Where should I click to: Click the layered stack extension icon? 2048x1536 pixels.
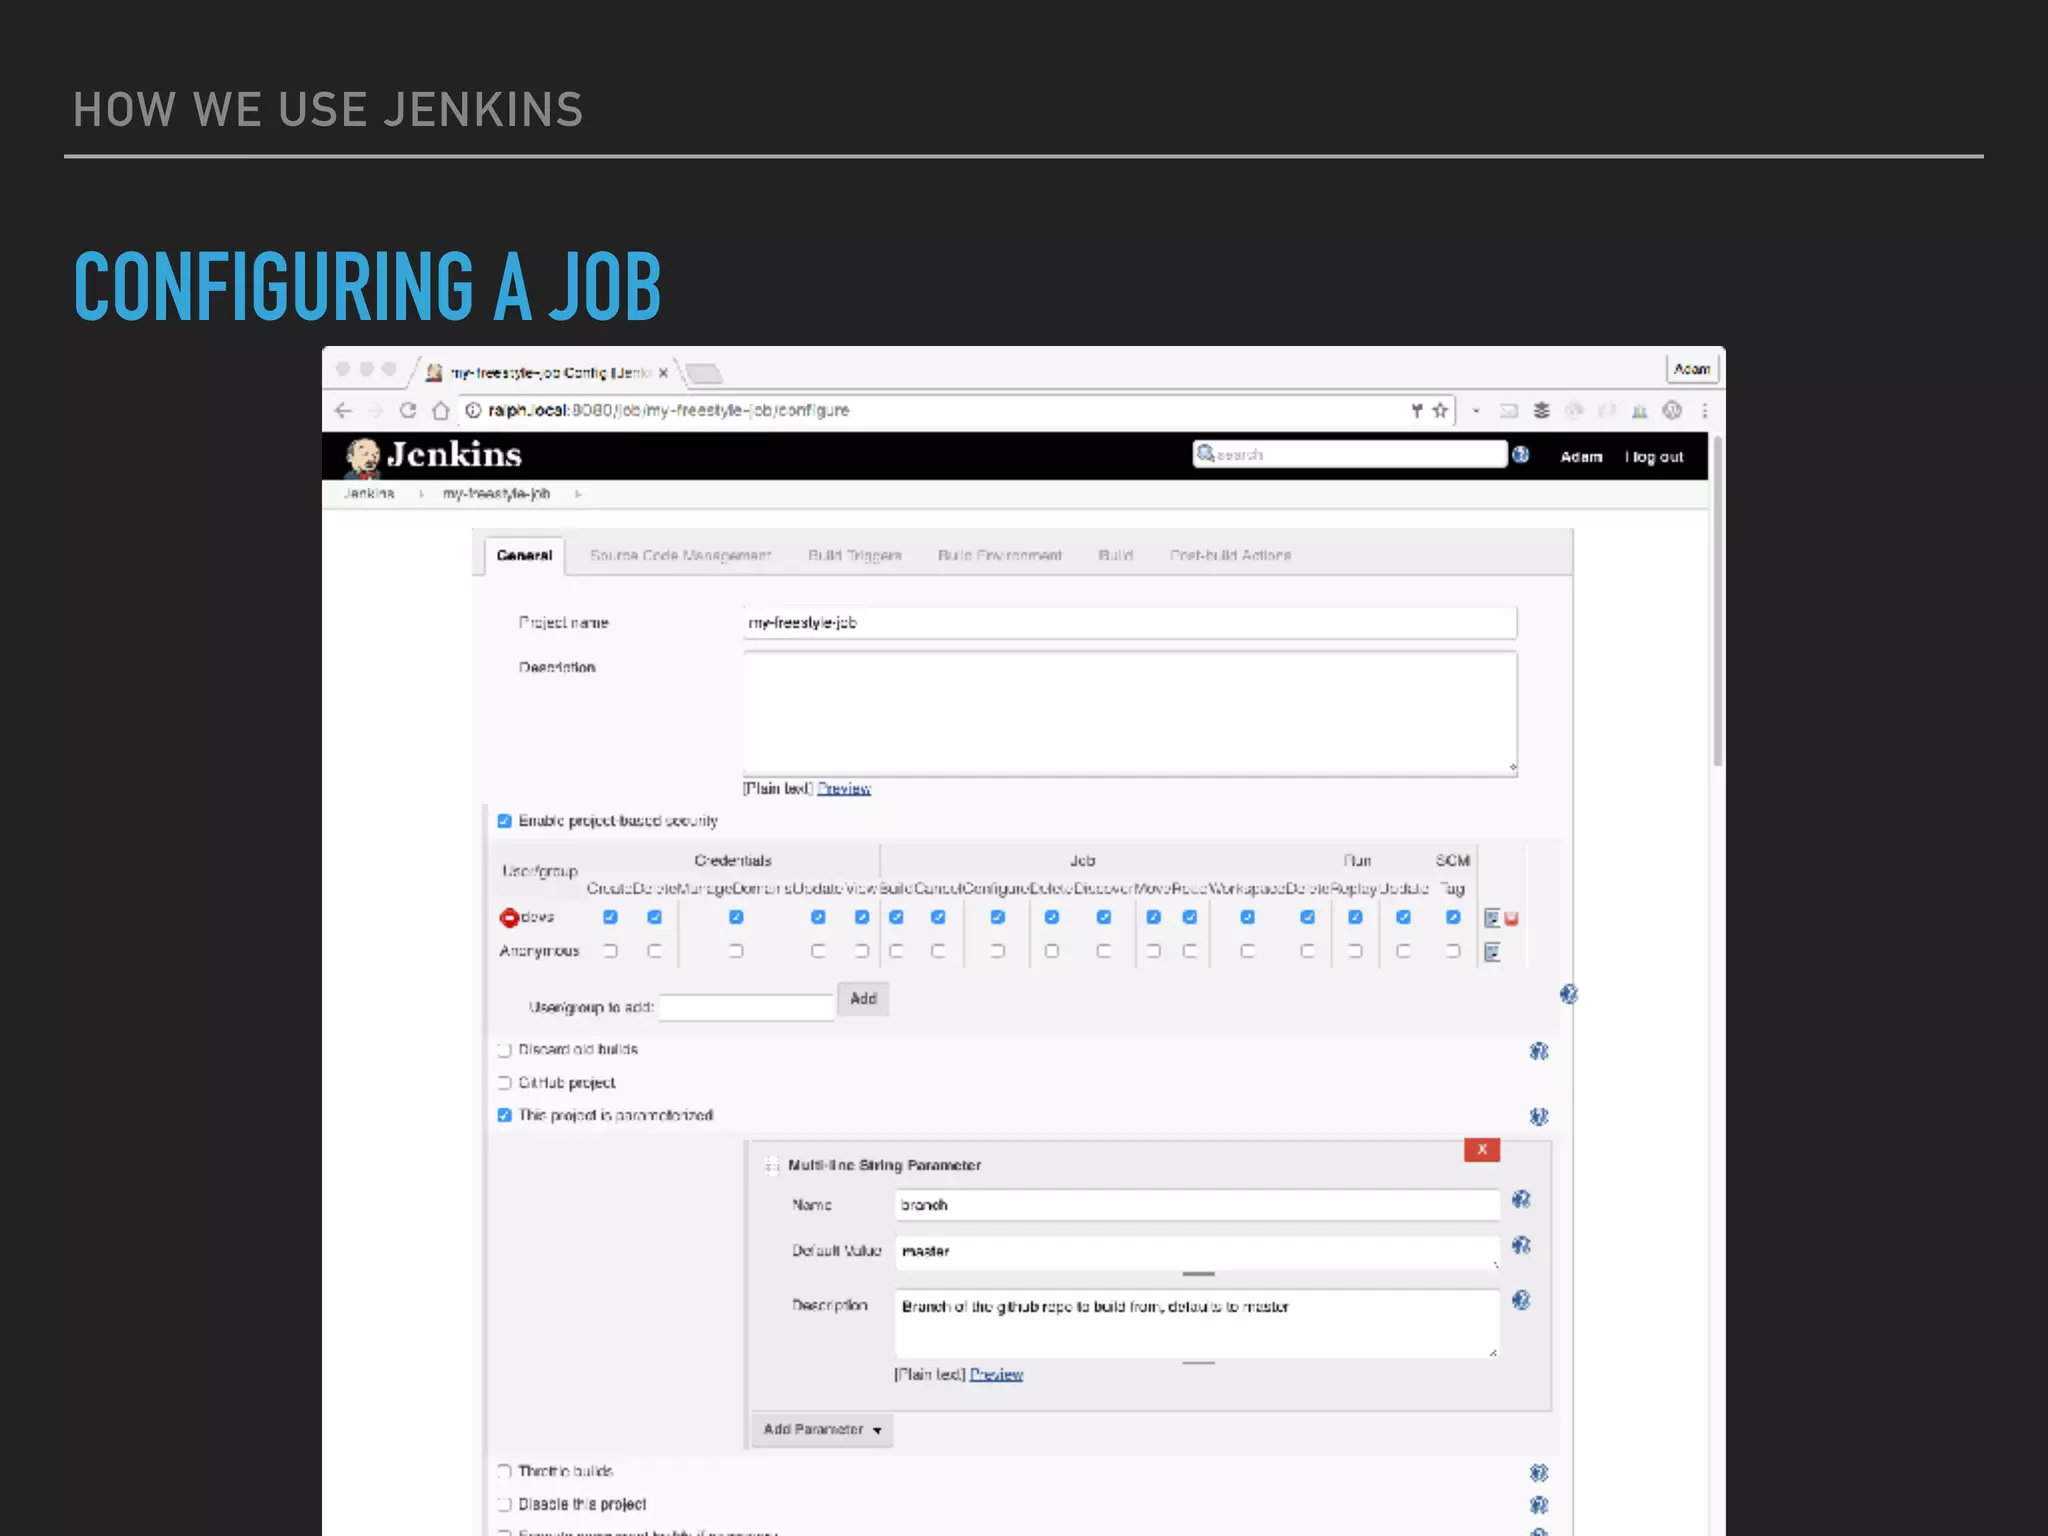point(1541,410)
